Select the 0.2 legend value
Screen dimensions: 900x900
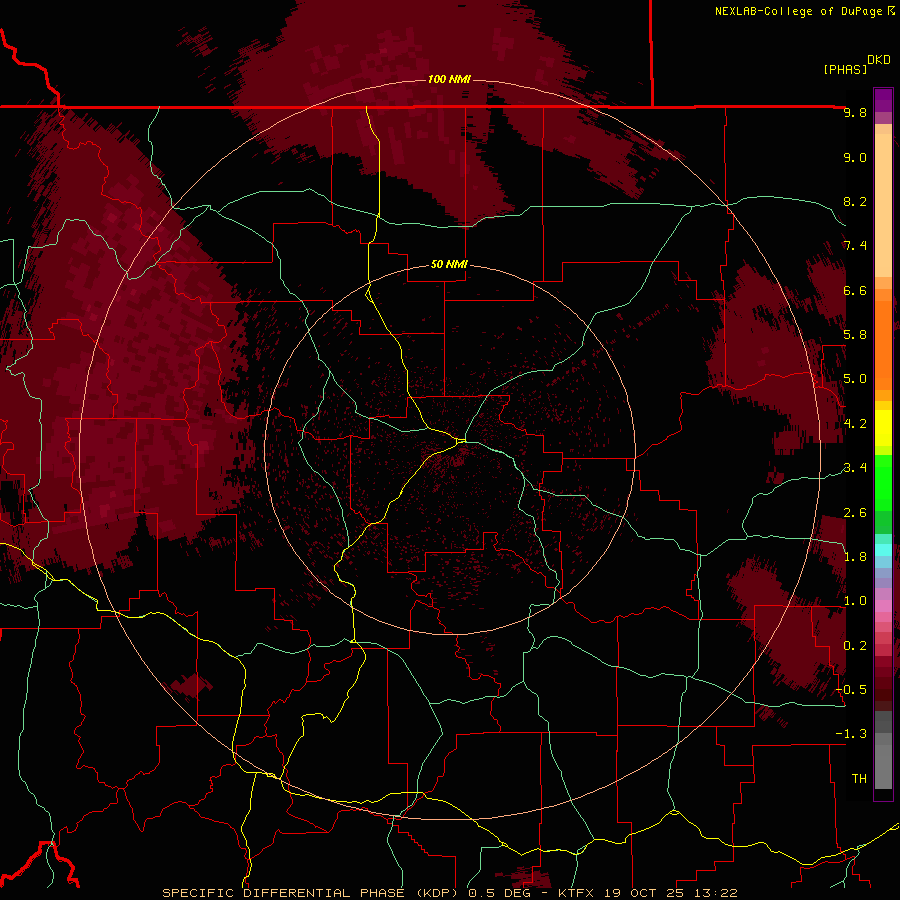coord(855,645)
